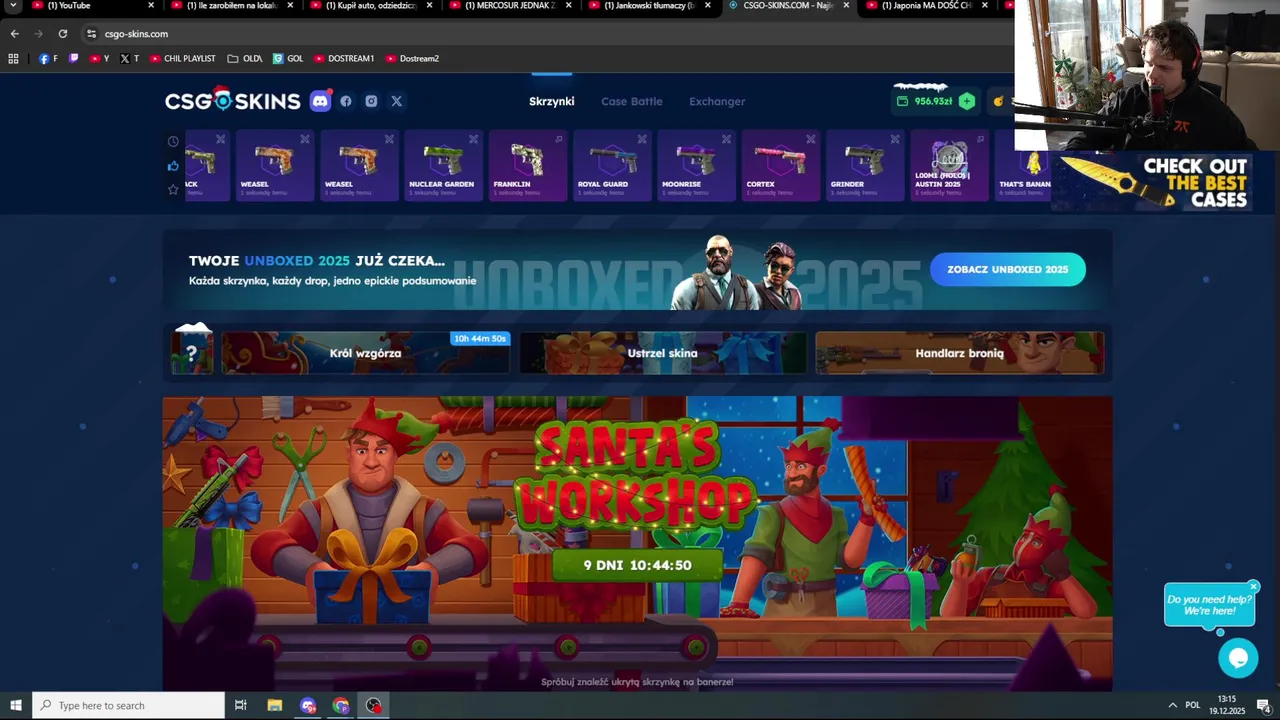
Task: Open Chrome from the taskbar
Action: click(x=341, y=705)
